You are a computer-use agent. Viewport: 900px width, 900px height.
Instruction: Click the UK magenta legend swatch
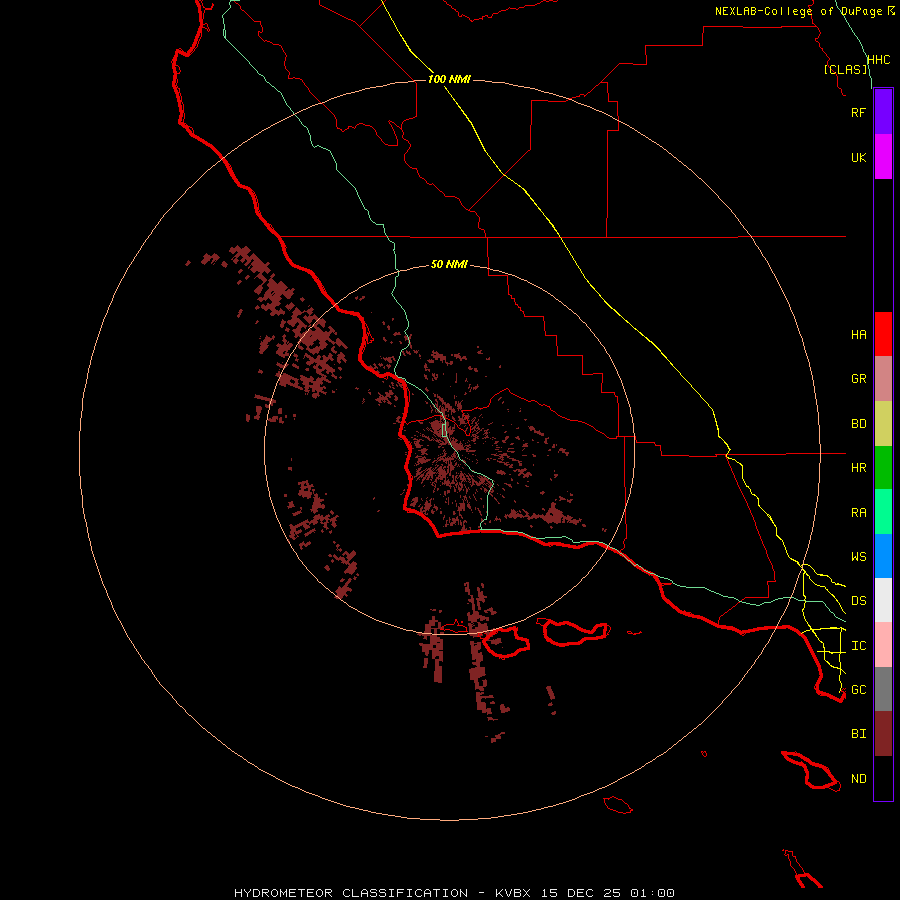[x=883, y=157]
